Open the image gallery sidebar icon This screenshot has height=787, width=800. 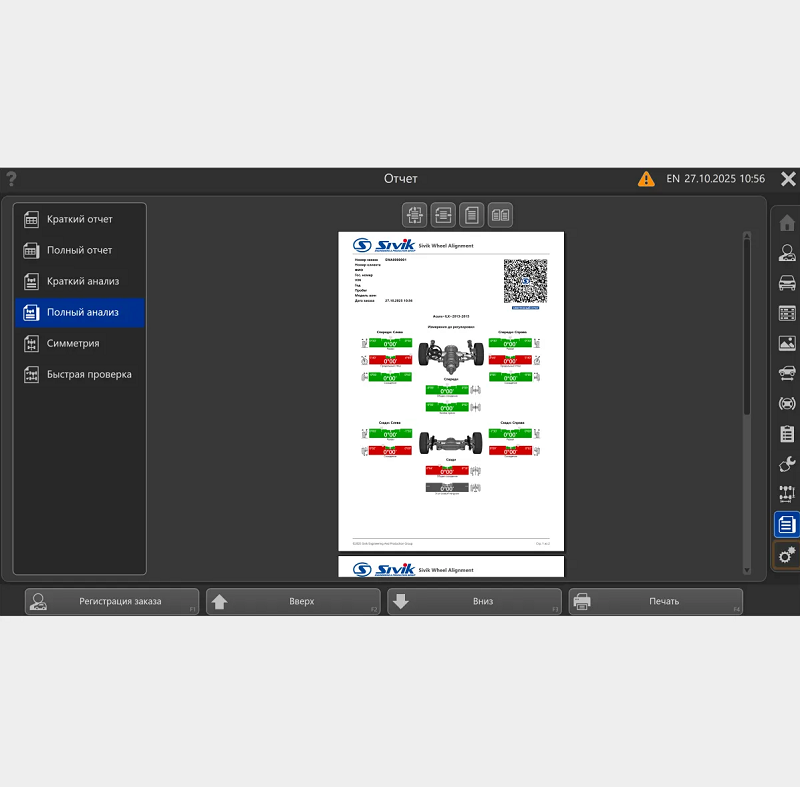click(x=787, y=343)
